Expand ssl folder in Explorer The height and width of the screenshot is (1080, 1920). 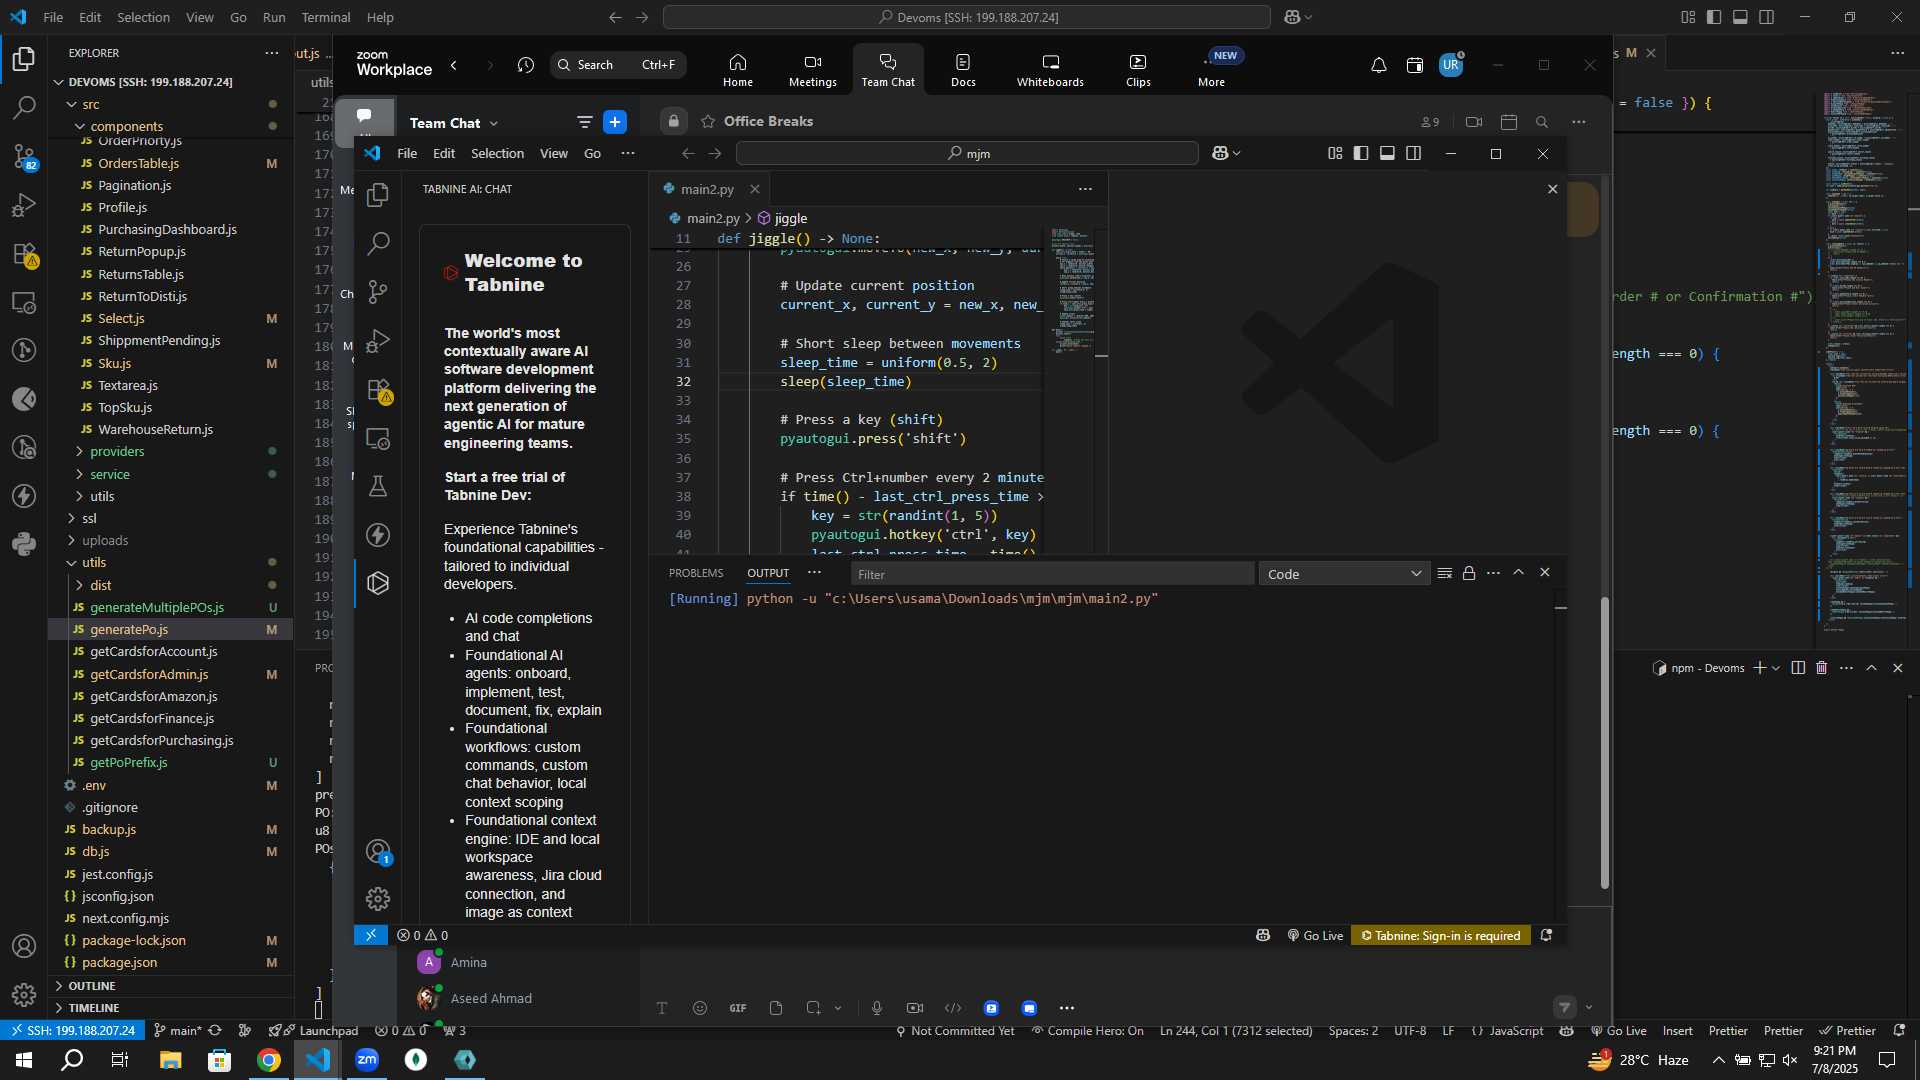coord(170,518)
